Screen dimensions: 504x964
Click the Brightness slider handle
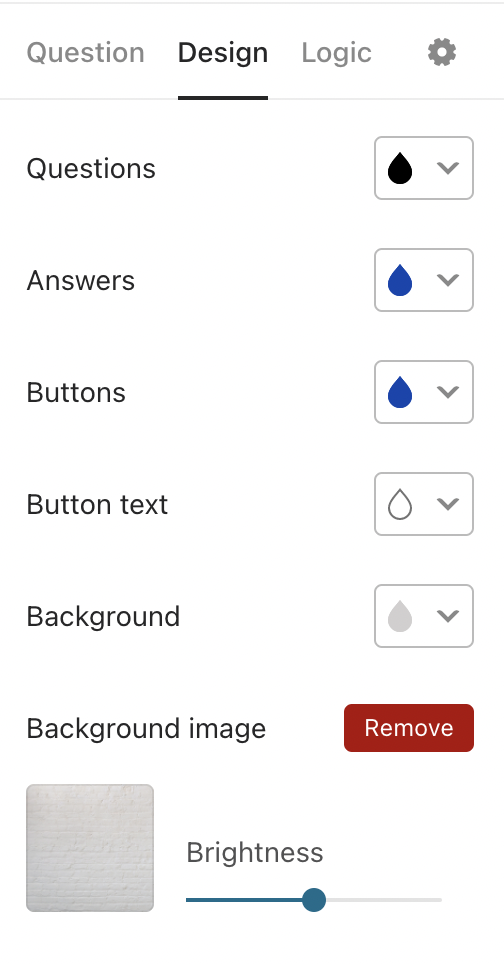[314, 899]
